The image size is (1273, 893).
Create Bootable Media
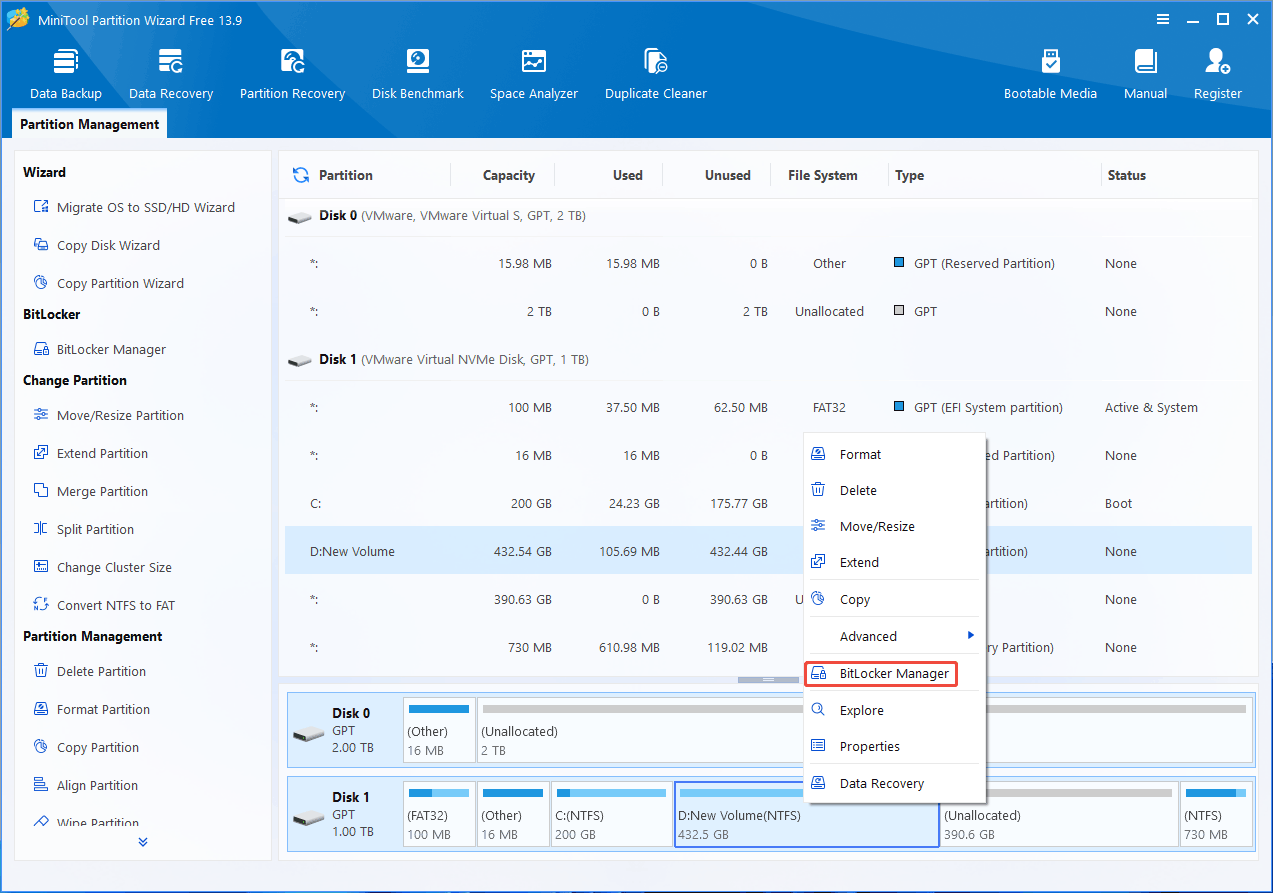pyautogui.click(x=1050, y=73)
